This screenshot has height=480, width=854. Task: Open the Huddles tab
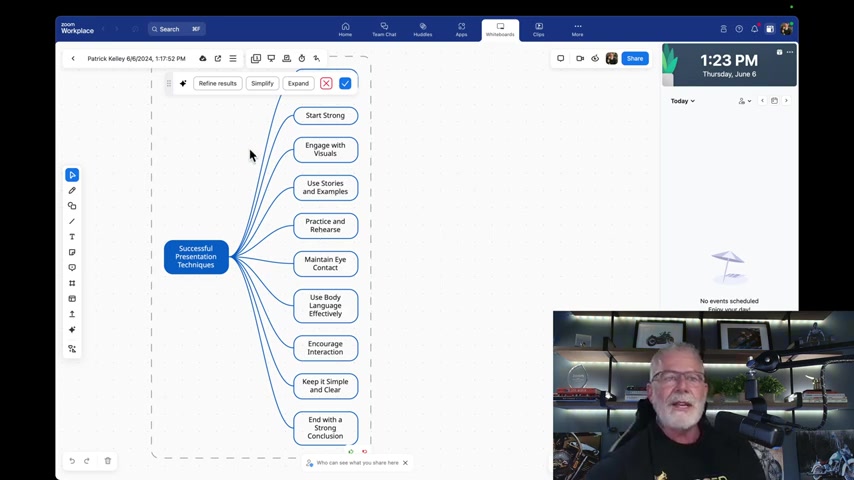pos(423,29)
